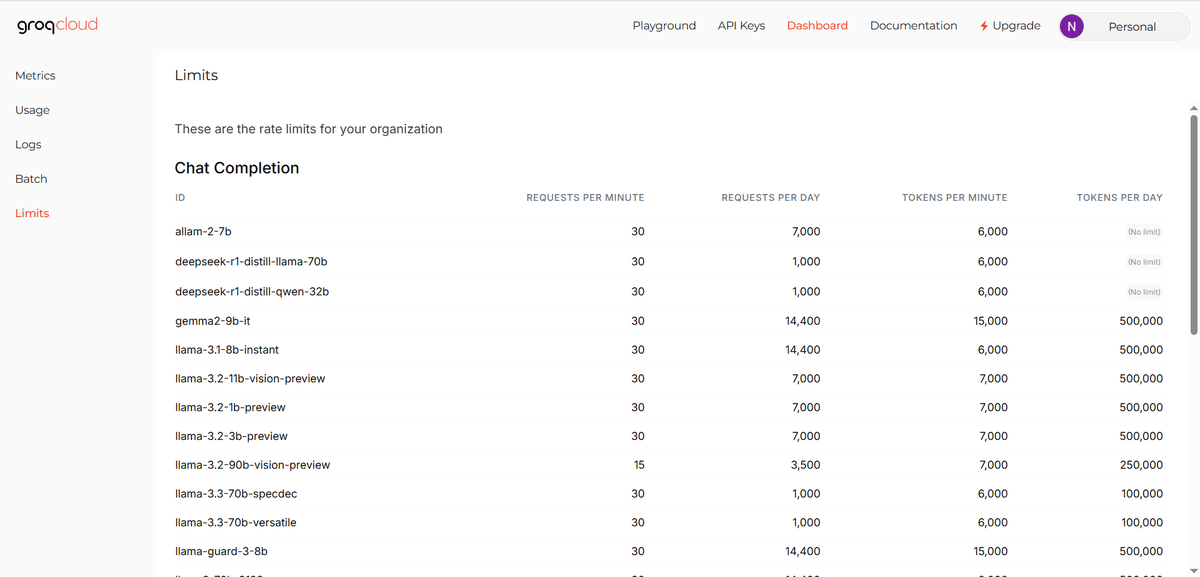Click deepseek-r1-distill-llama-70b model ID
This screenshot has height=577, width=1200.
pyautogui.click(x=251, y=262)
